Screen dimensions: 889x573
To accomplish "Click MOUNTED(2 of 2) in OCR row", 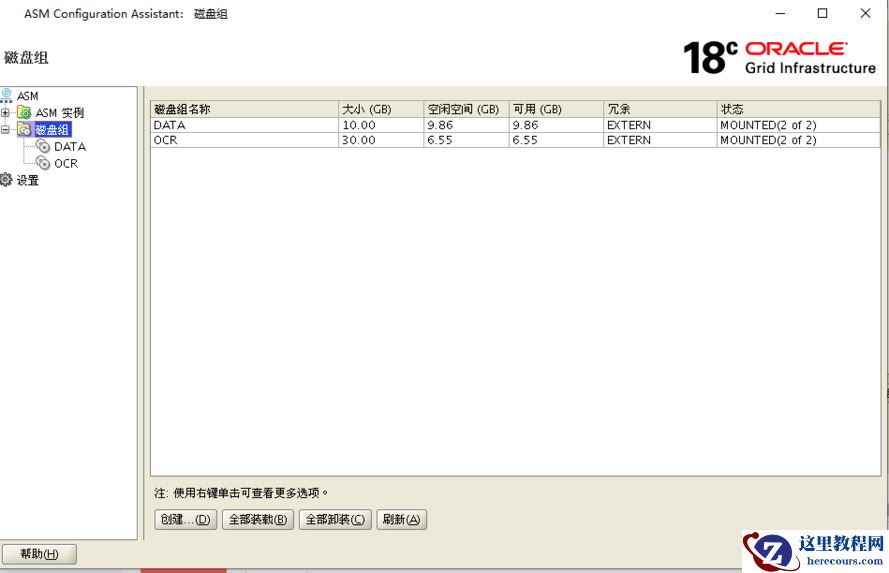I will (798, 140).
